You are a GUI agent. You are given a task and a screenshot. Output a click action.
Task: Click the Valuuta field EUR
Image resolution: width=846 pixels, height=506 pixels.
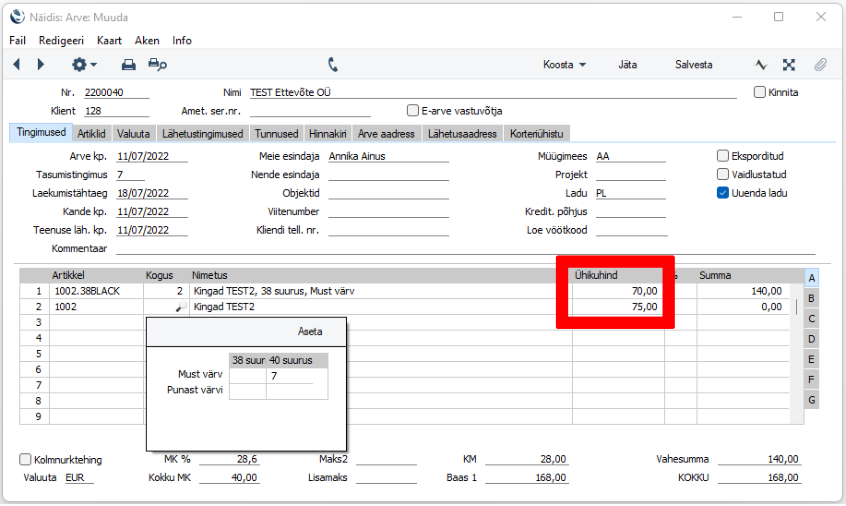79,477
